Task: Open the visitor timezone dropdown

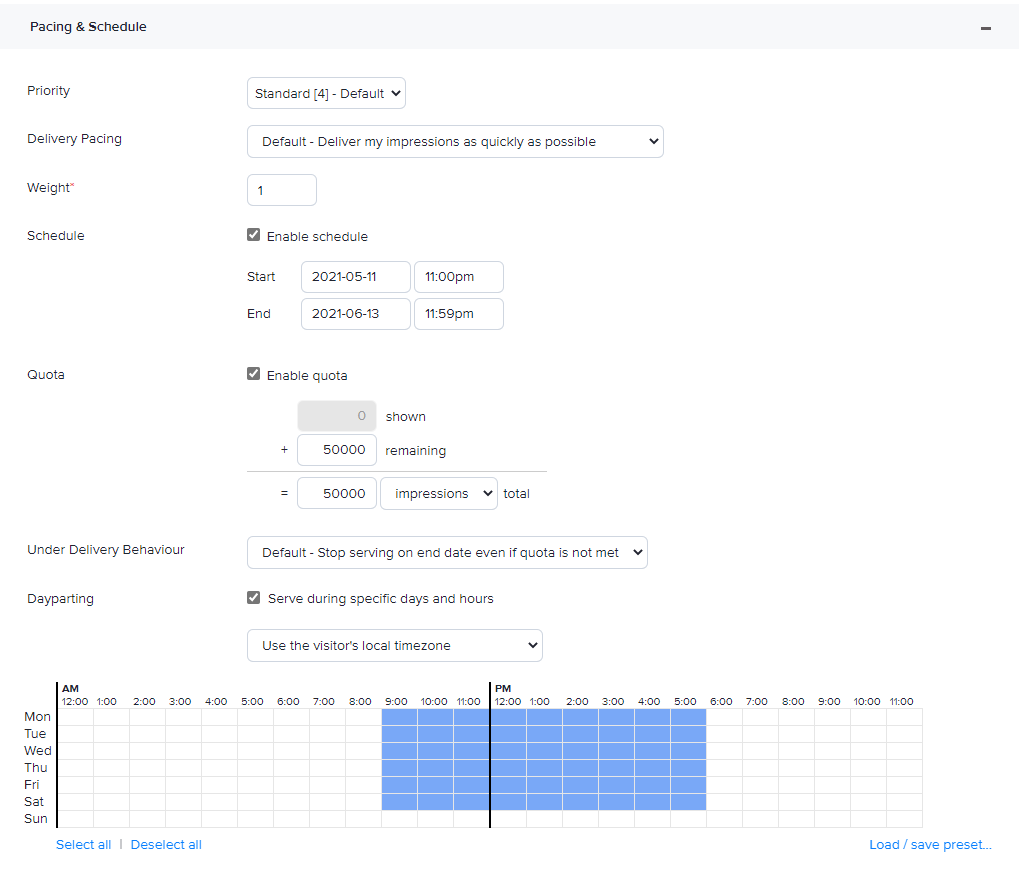Action: [394, 646]
